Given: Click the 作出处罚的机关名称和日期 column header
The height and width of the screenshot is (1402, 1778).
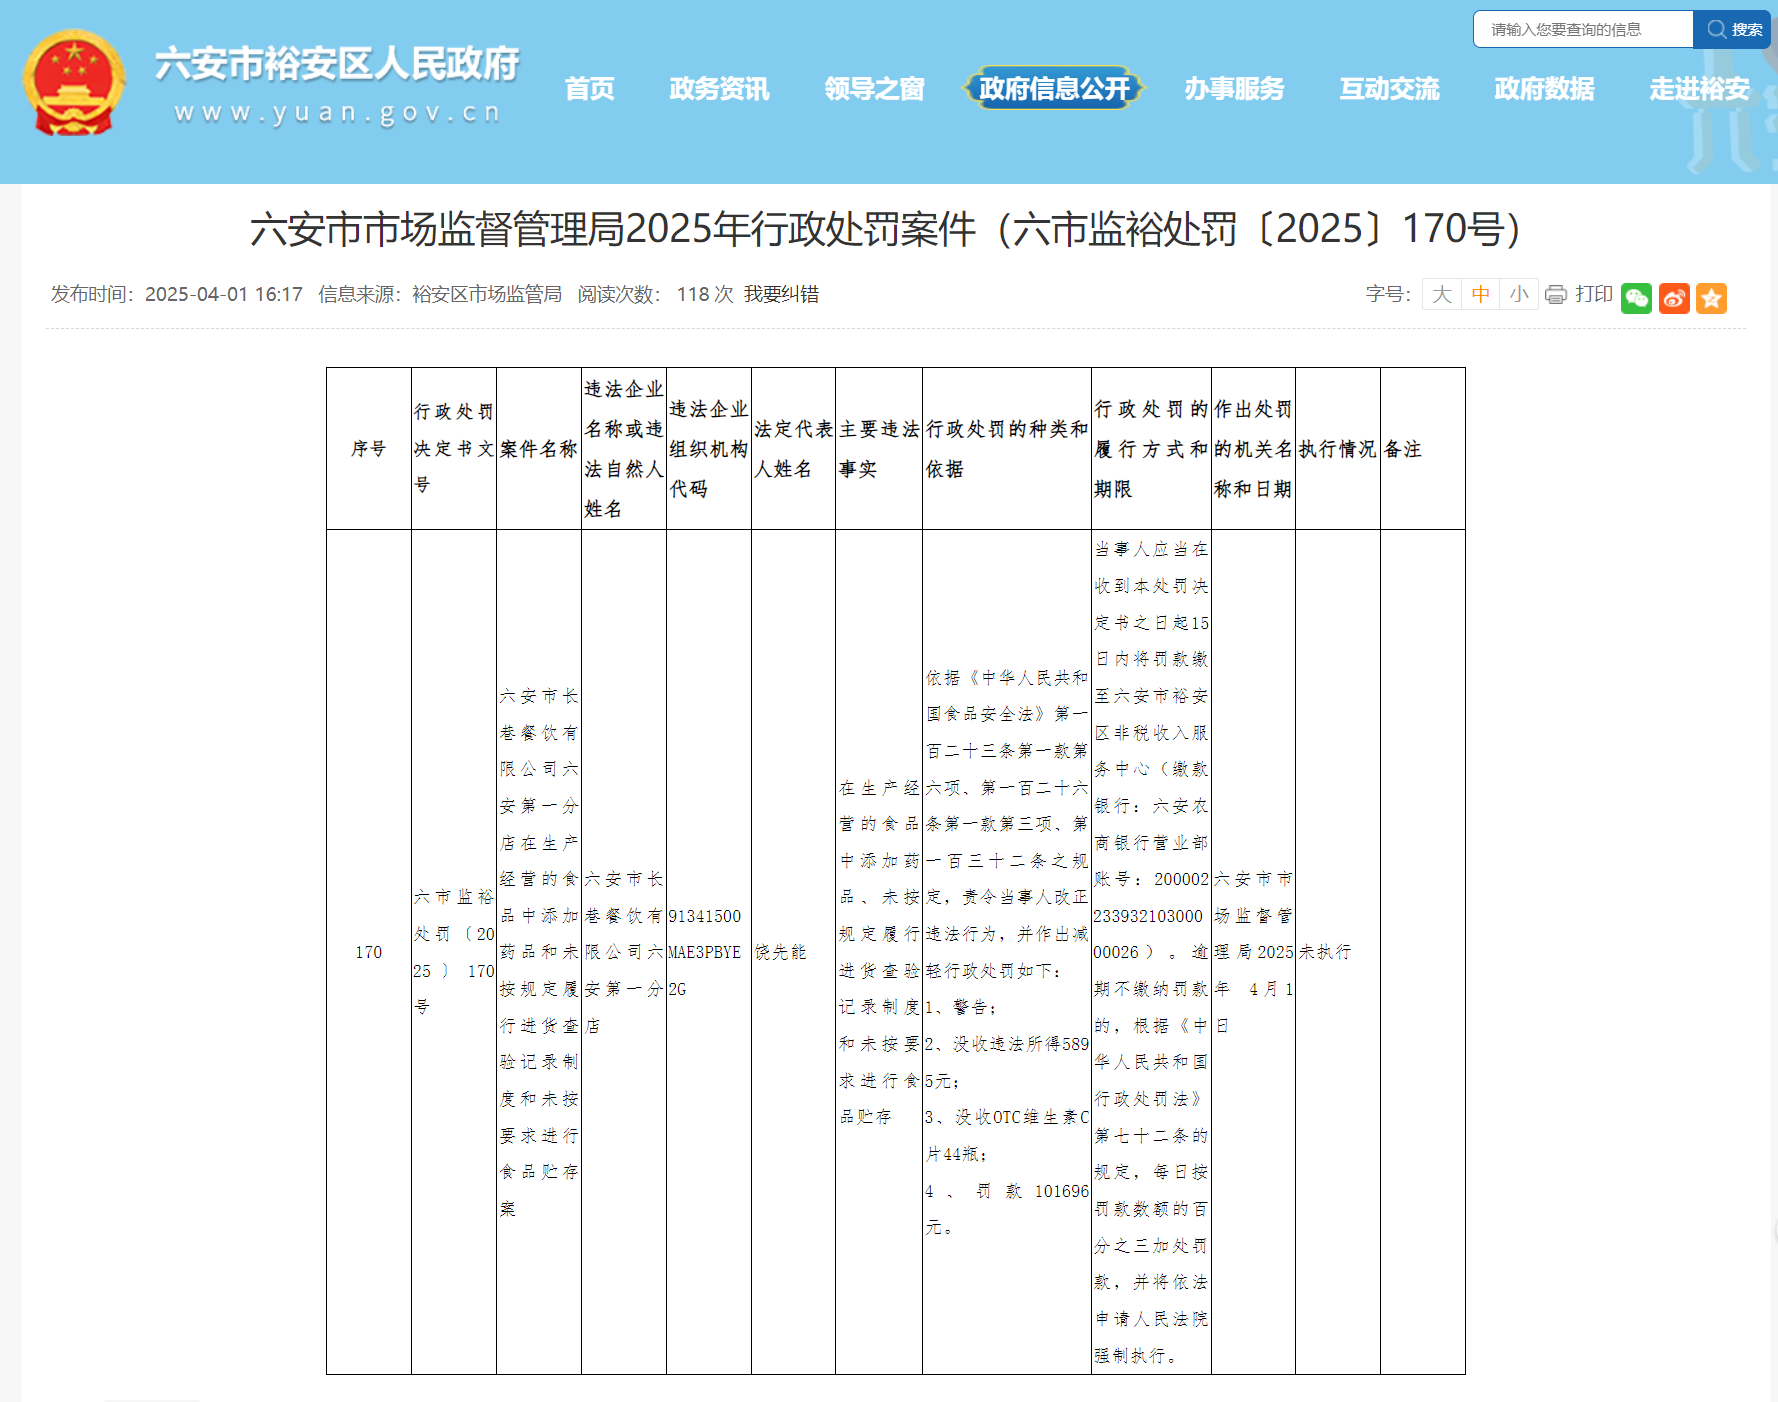Looking at the screenshot, I should (x=1254, y=449).
